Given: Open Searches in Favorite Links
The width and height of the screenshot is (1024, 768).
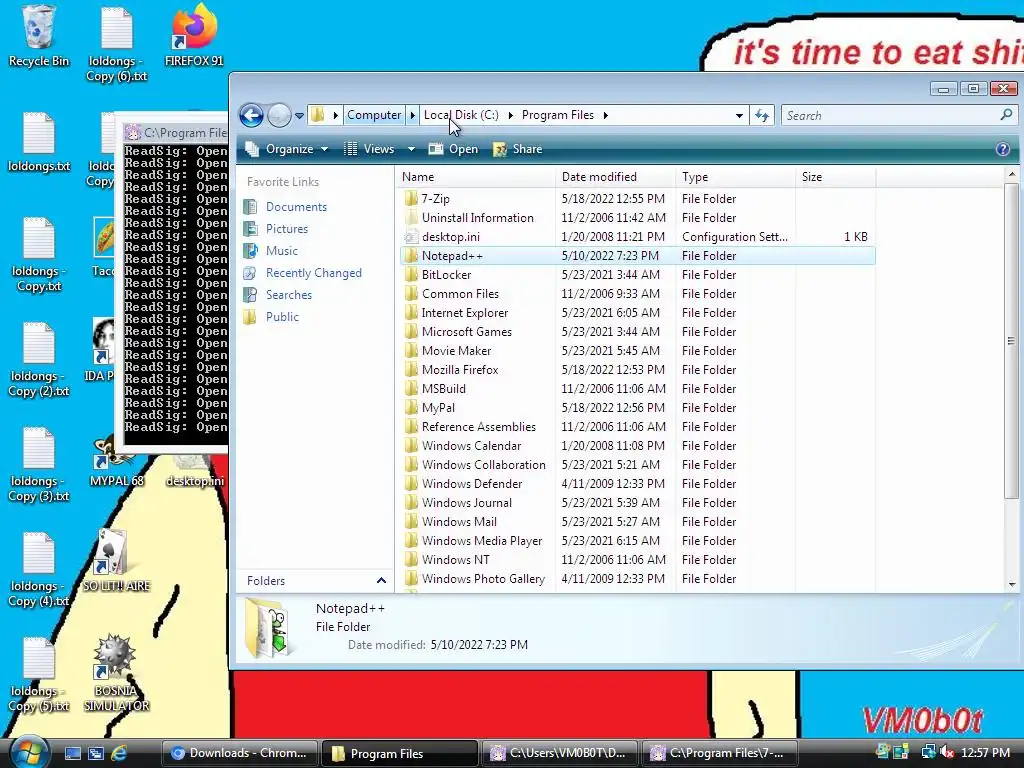Looking at the screenshot, I should tap(289, 295).
